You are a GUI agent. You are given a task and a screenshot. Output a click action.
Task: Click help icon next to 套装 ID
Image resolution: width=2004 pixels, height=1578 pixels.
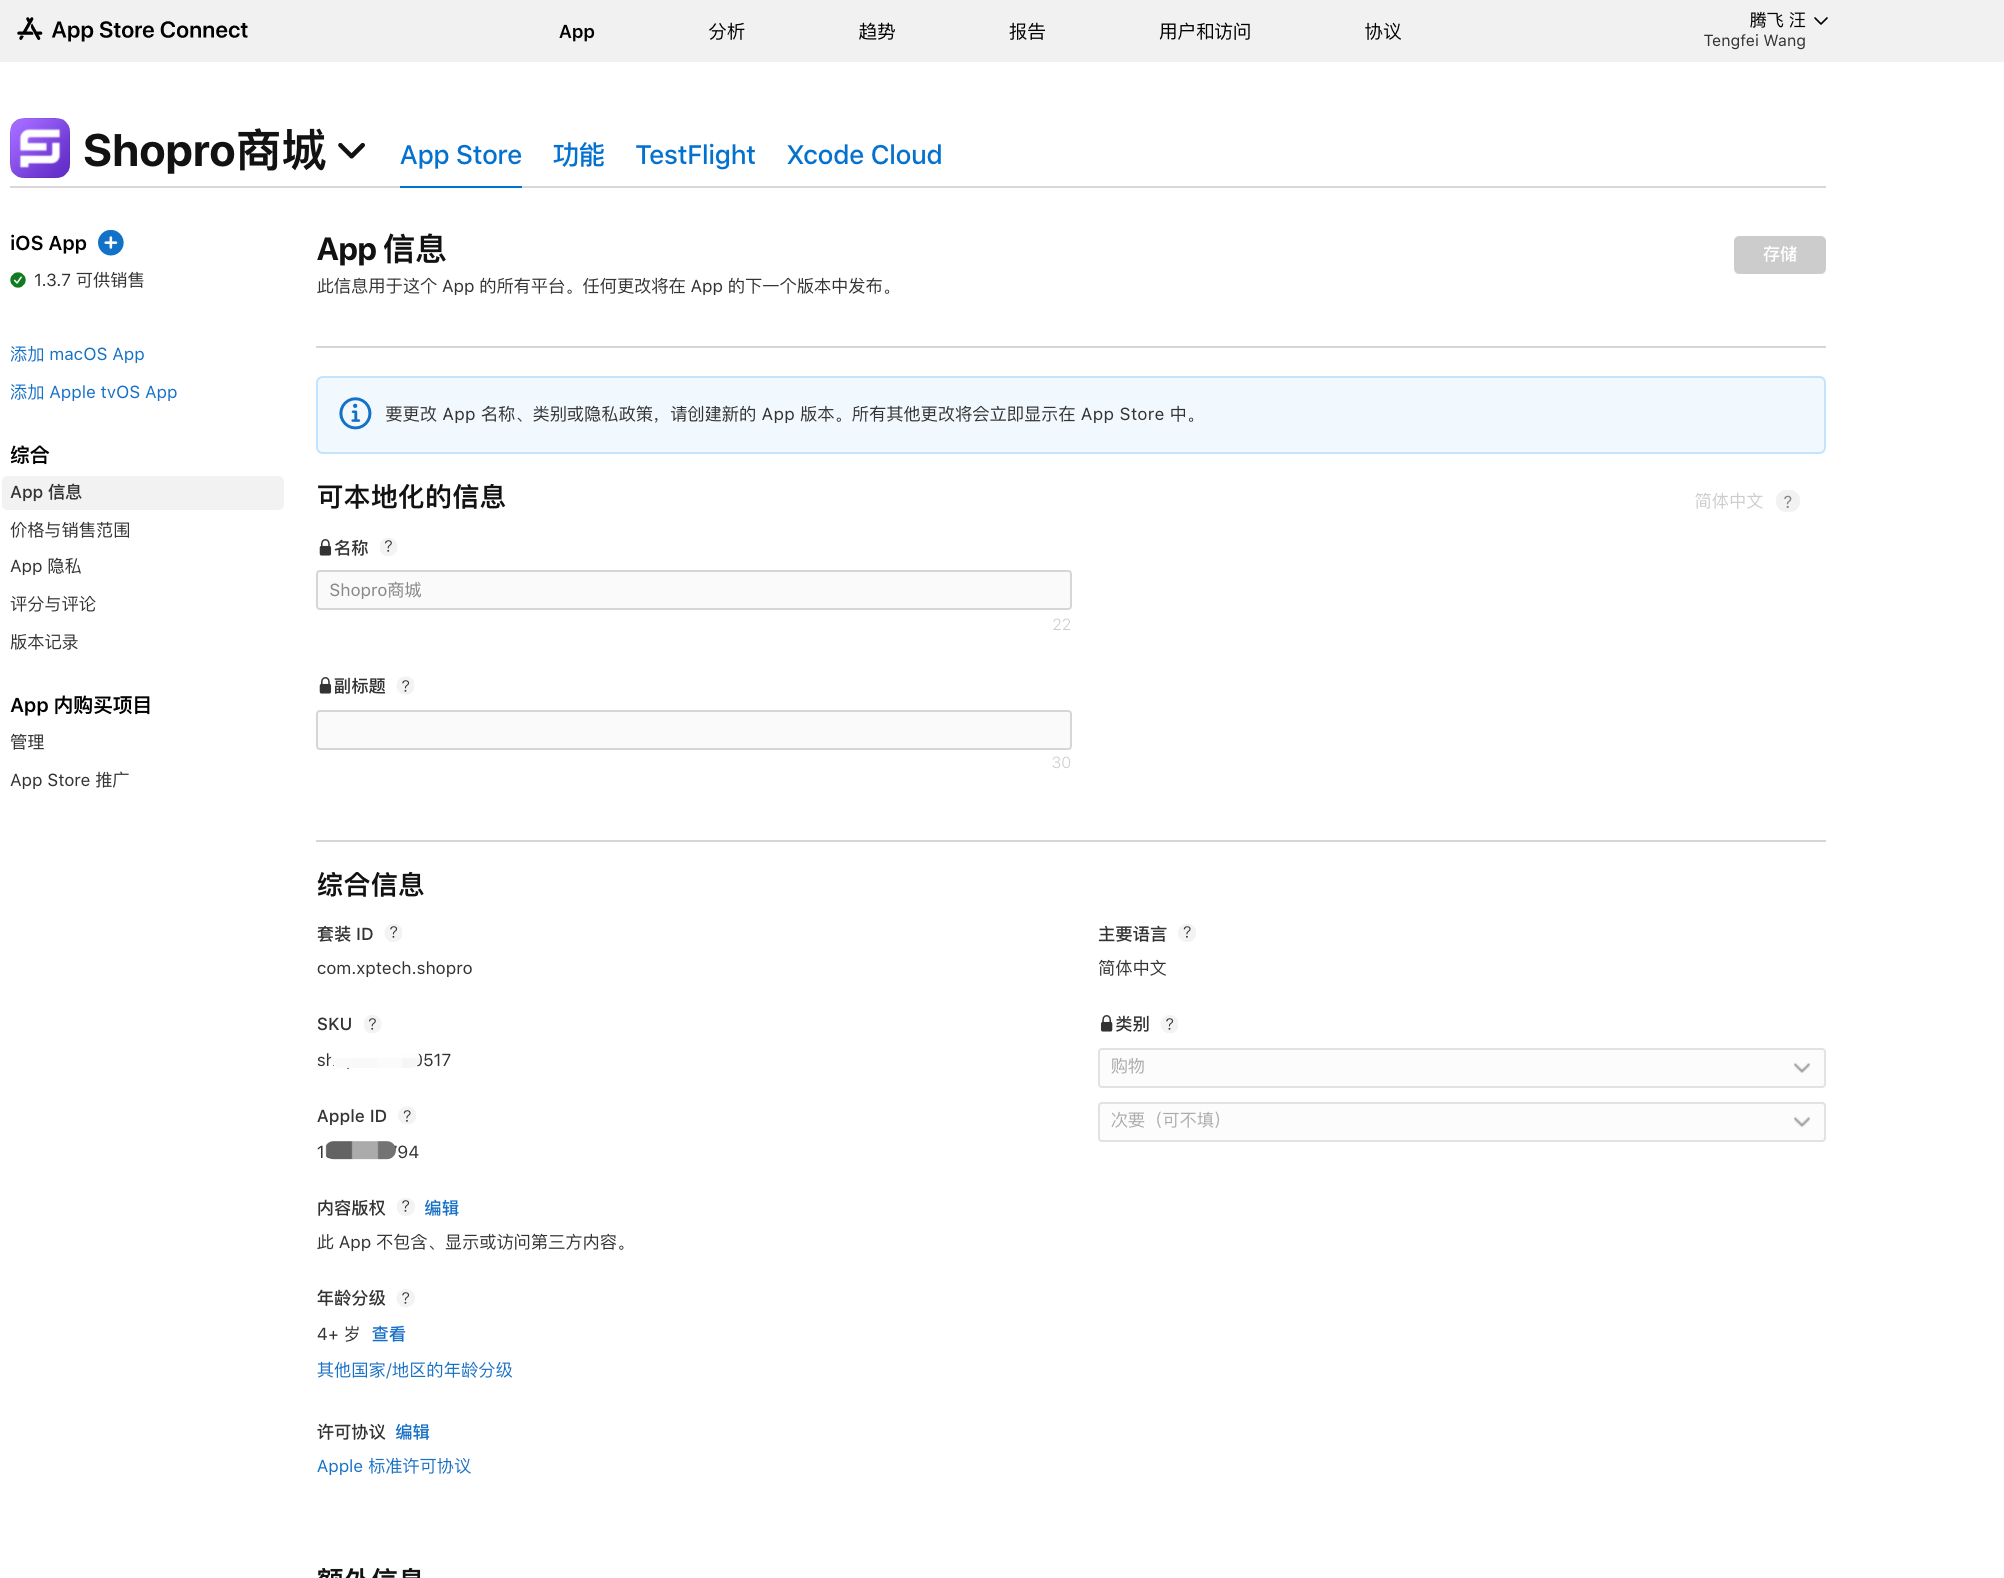click(x=394, y=933)
